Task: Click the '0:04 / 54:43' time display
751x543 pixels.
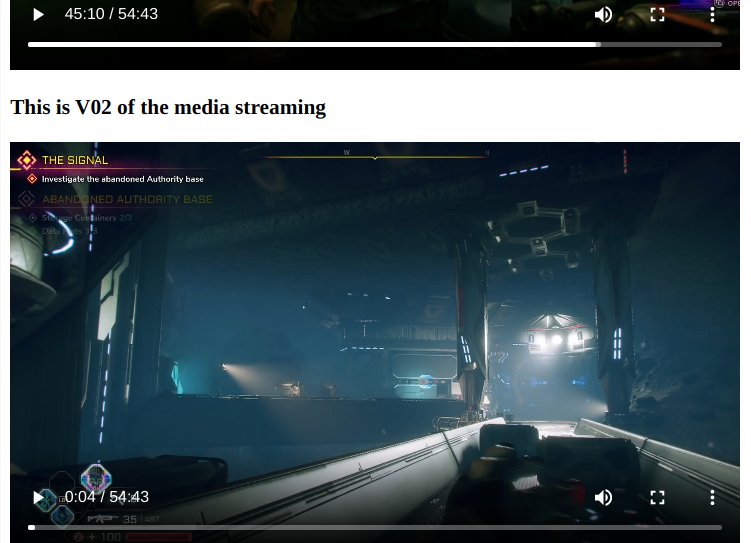Action: tap(107, 497)
